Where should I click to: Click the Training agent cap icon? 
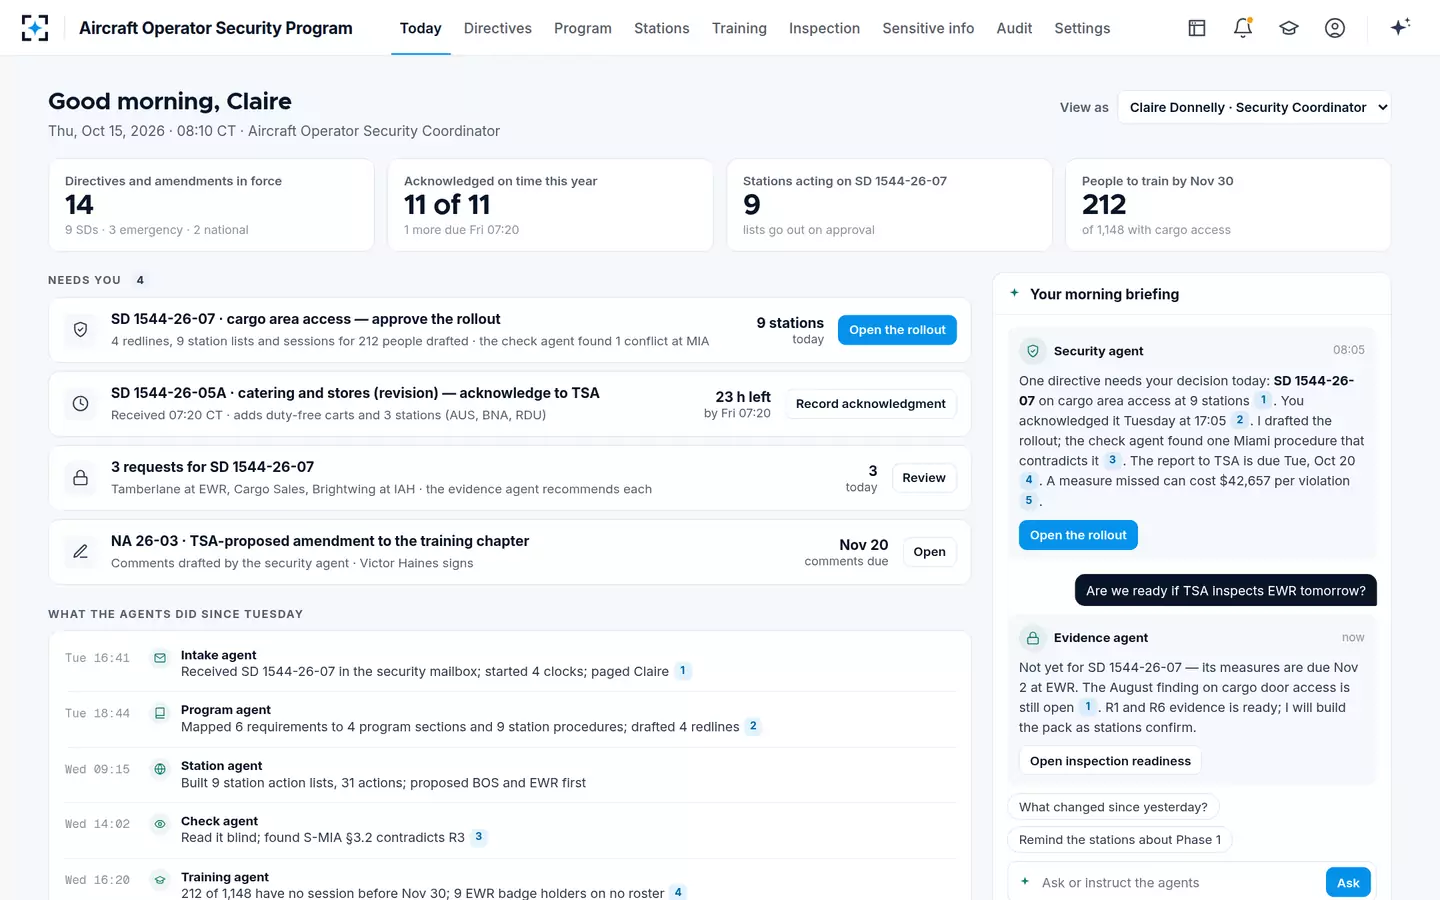160,880
